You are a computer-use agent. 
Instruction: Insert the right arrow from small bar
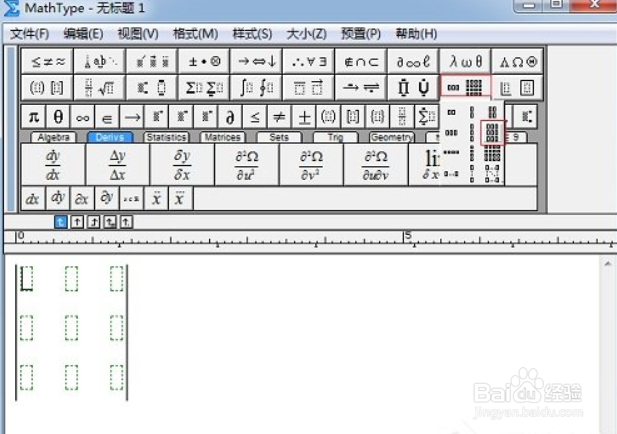tap(132, 117)
